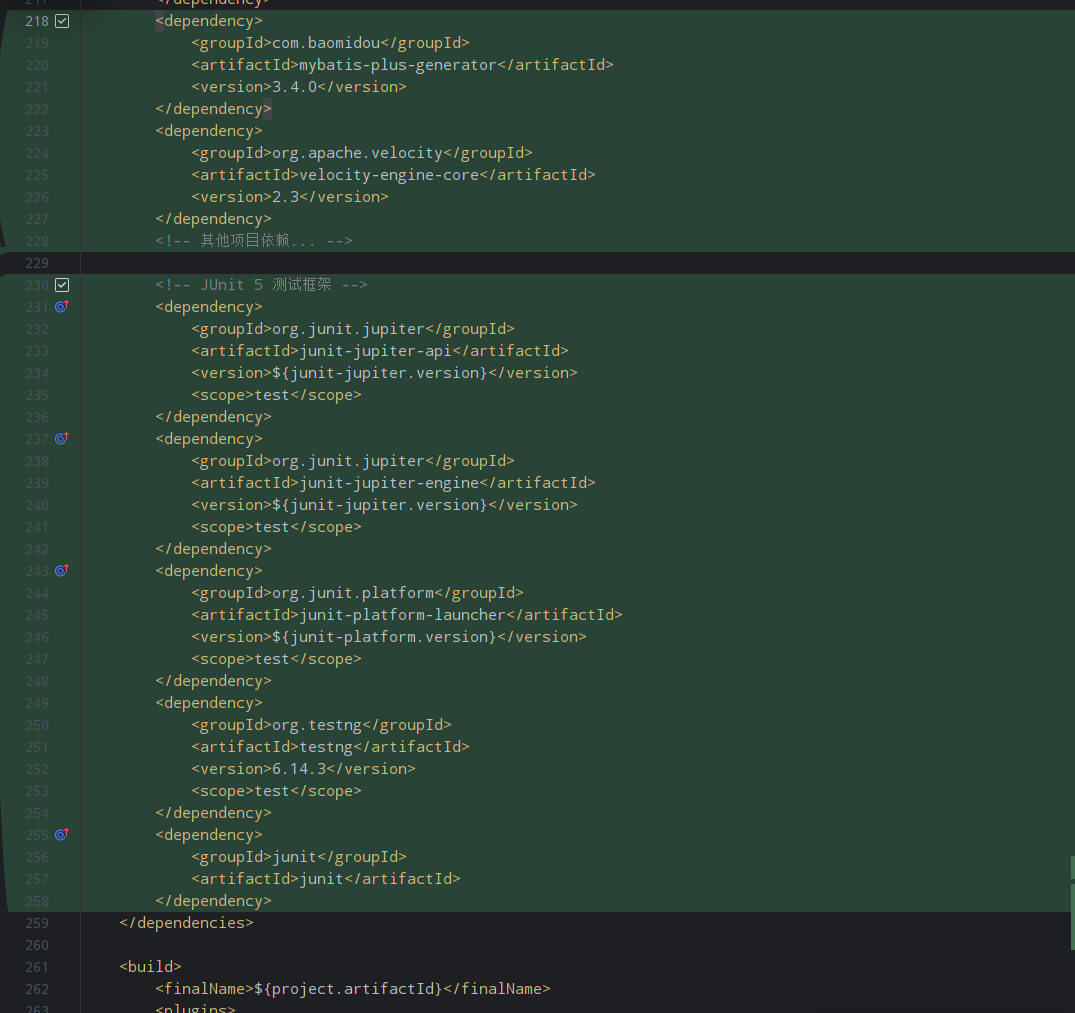Click the upgrade icon for the junit-platform-launcher dependency
Image resolution: width=1075 pixels, height=1013 pixels.
61,570
